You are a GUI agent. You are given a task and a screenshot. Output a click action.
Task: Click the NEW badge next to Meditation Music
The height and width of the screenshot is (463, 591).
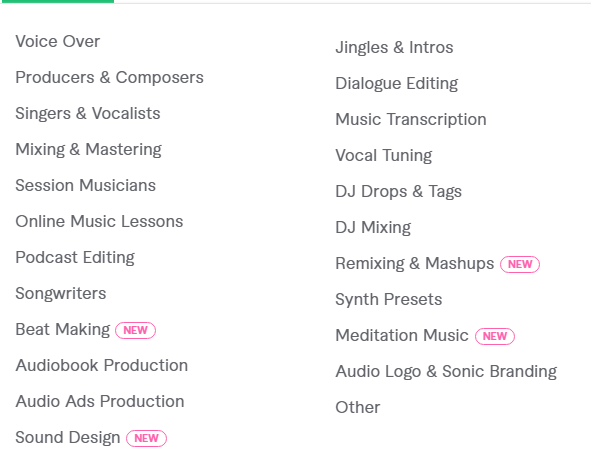pos(495,336)
